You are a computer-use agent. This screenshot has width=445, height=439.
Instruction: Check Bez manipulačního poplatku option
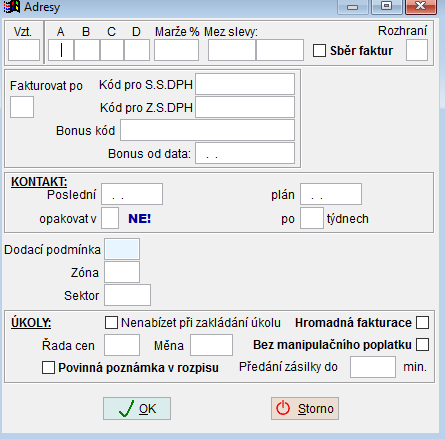point(423,345)
